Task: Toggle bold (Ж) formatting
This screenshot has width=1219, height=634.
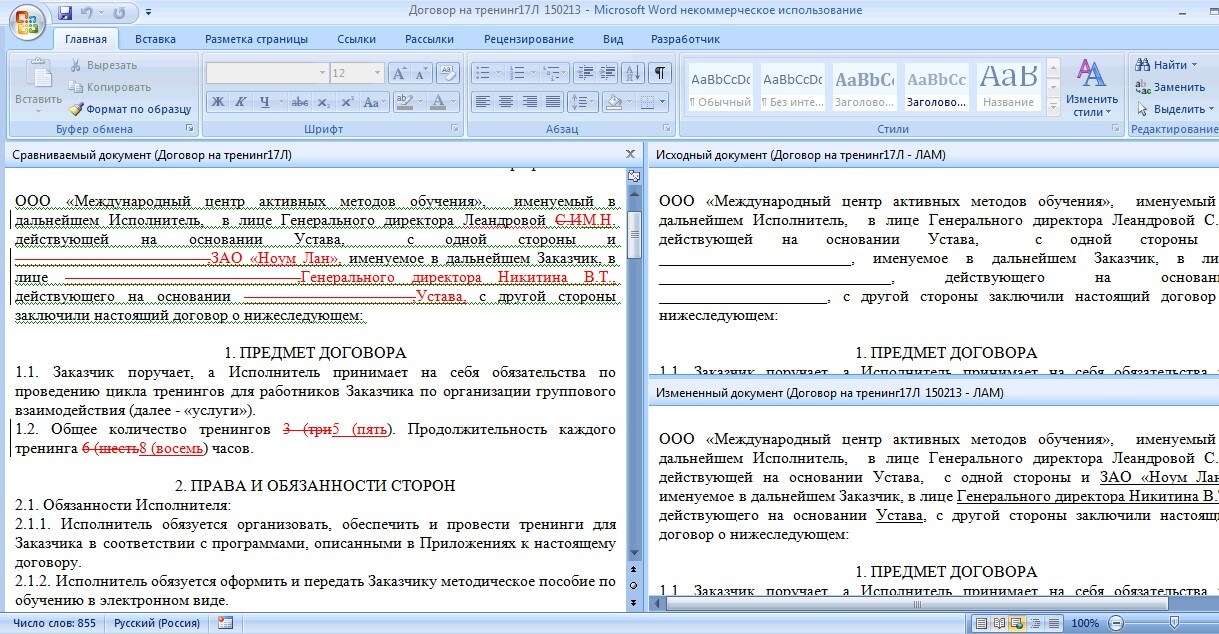Action: (x=217, y=102)
